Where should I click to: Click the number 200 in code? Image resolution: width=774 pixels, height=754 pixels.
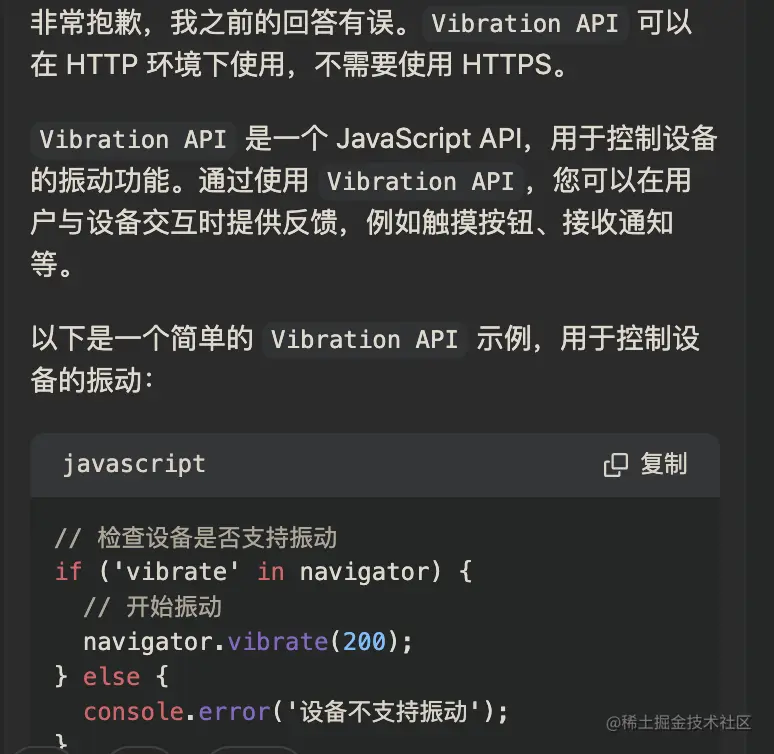tap(364, 641)
